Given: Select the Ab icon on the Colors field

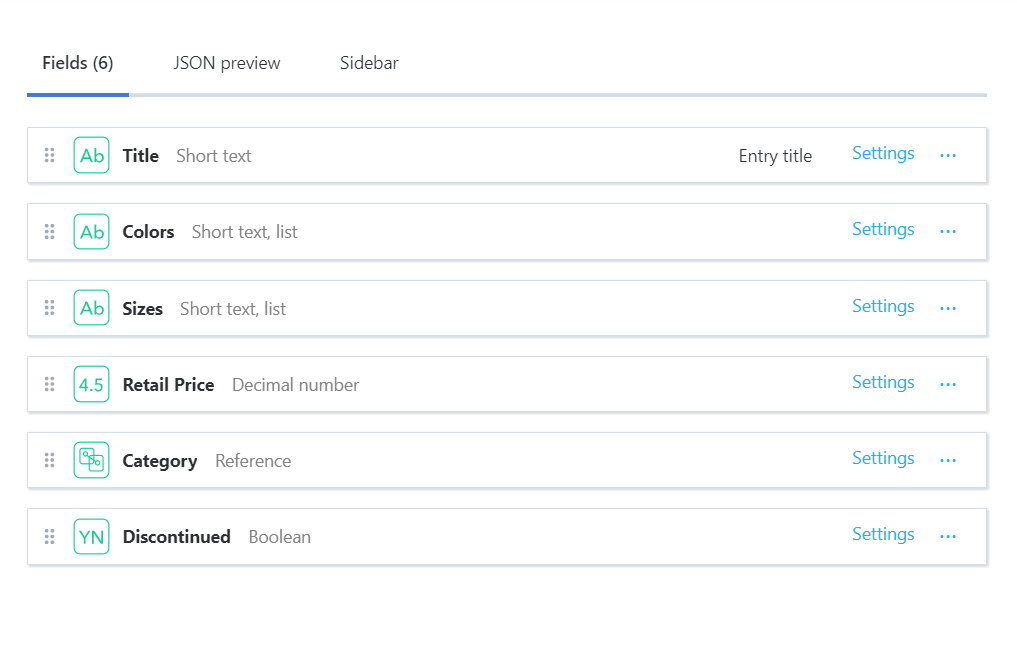Looking at the screenshot, I should click(x=91, y=231).
